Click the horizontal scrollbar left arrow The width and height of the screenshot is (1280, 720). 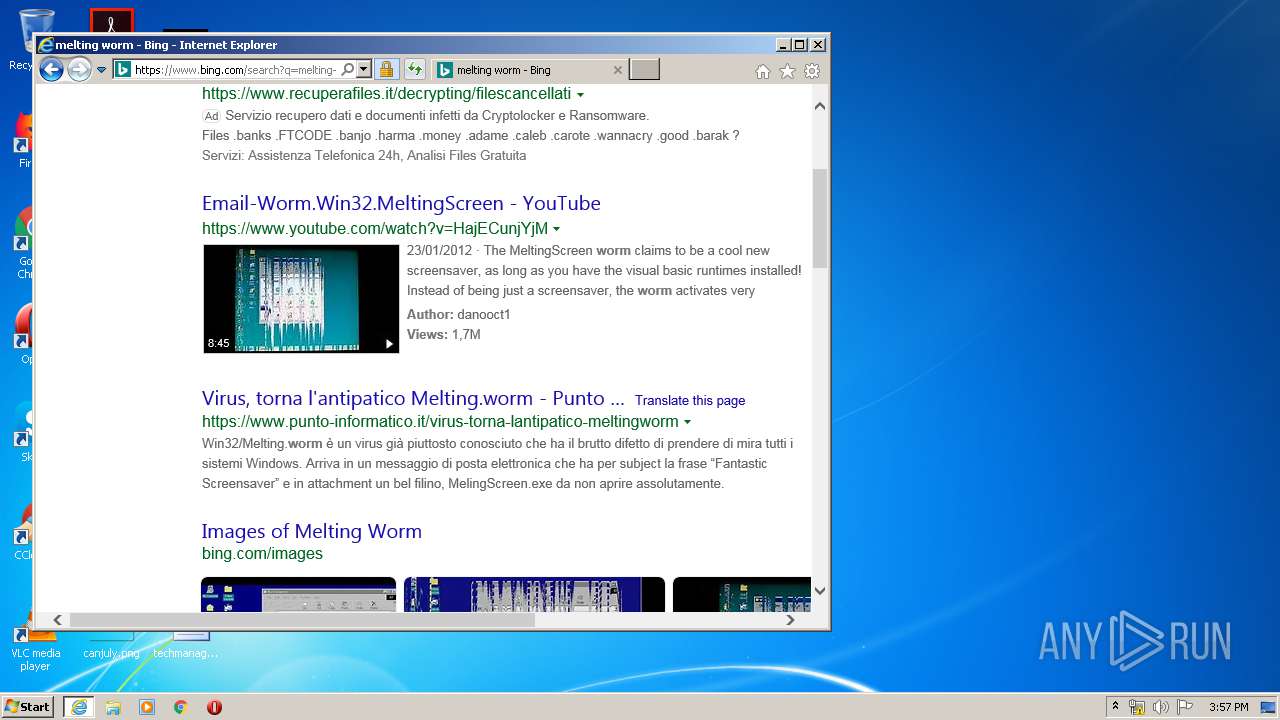click(x=57, y=620)
